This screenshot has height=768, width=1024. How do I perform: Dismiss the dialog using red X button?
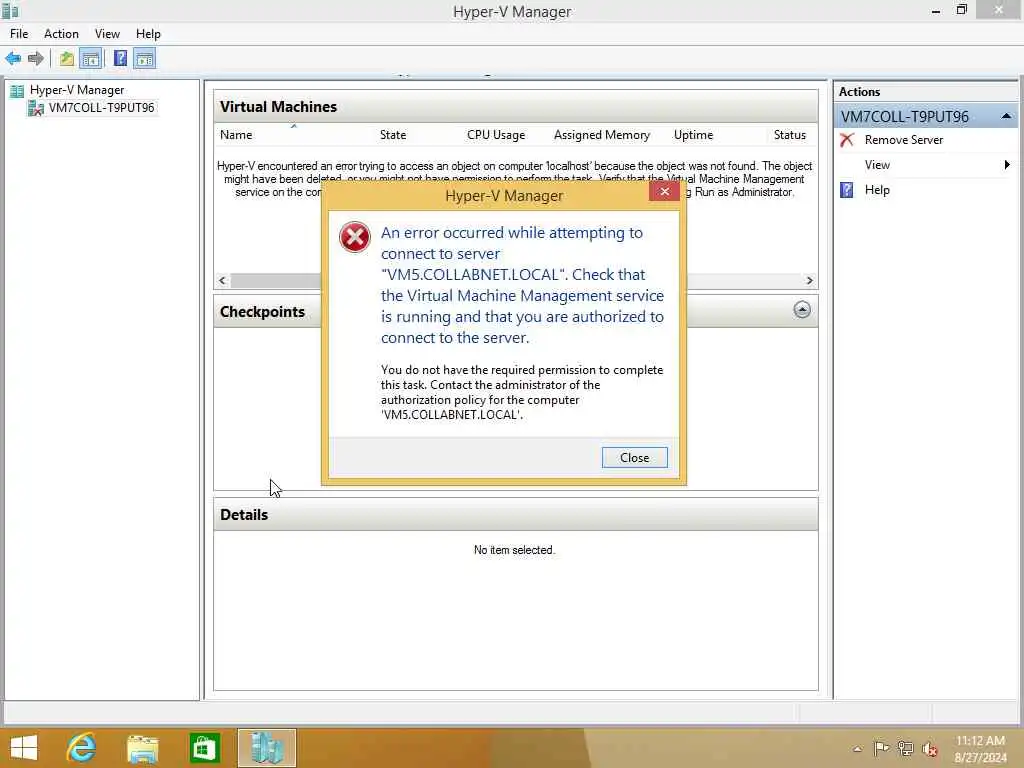click(x=664, y=191)
